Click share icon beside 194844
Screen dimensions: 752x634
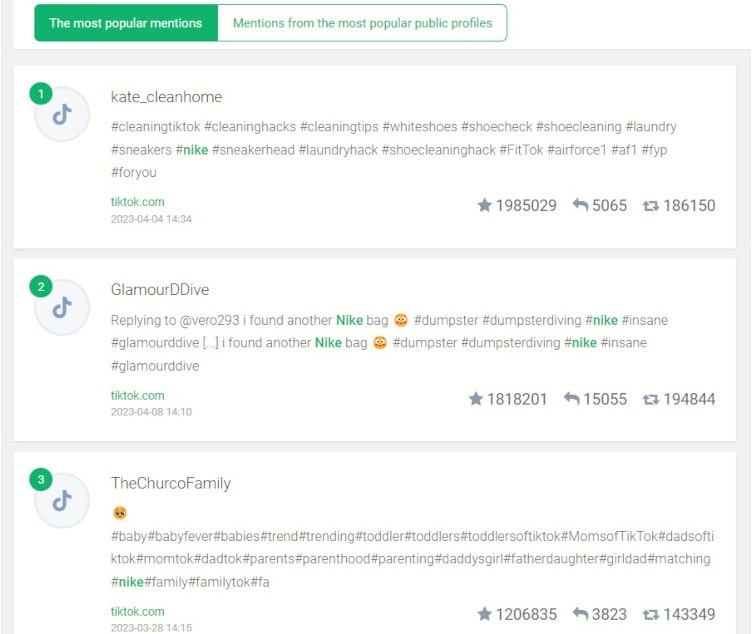pos(651,399)
